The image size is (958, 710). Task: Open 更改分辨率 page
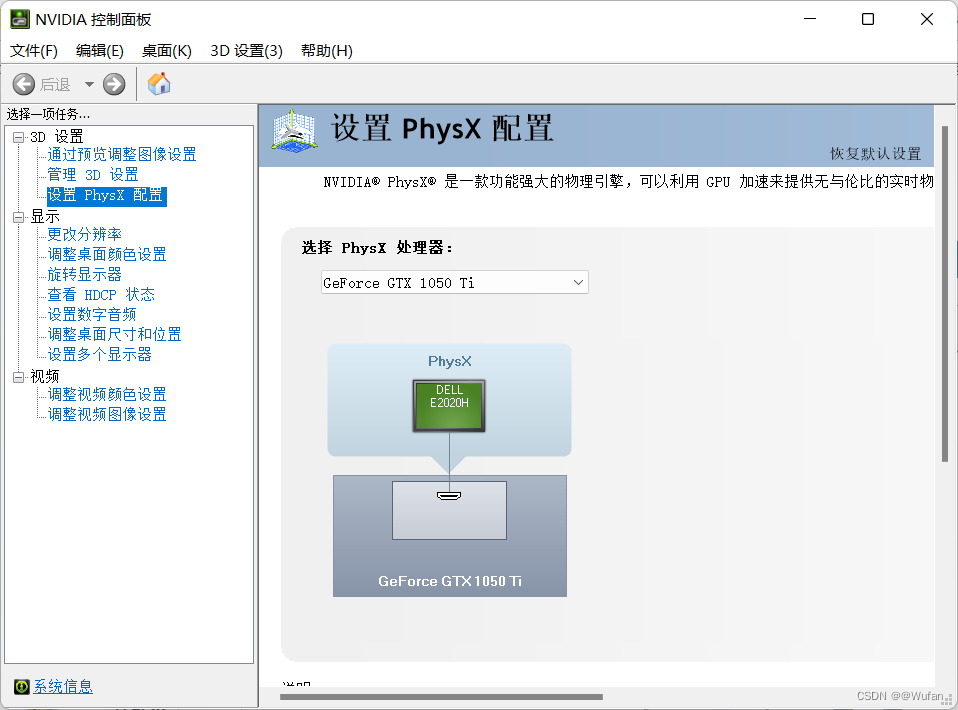click(x=84, y=235)
